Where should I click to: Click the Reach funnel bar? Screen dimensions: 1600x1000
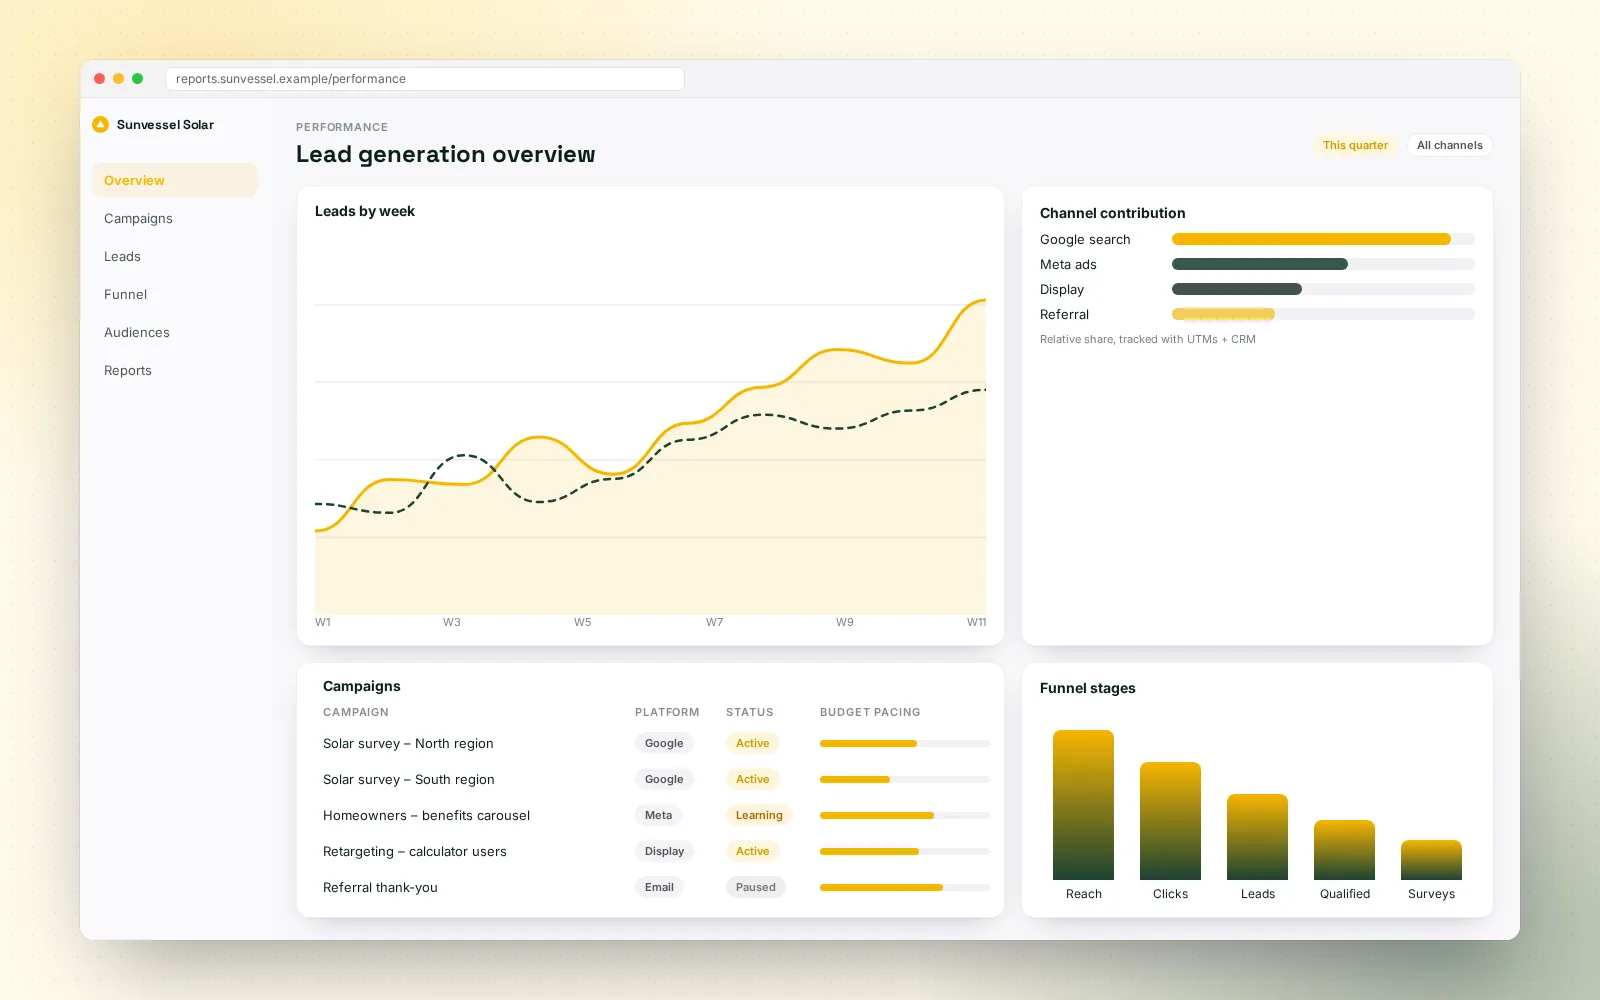coord(1083,805)
